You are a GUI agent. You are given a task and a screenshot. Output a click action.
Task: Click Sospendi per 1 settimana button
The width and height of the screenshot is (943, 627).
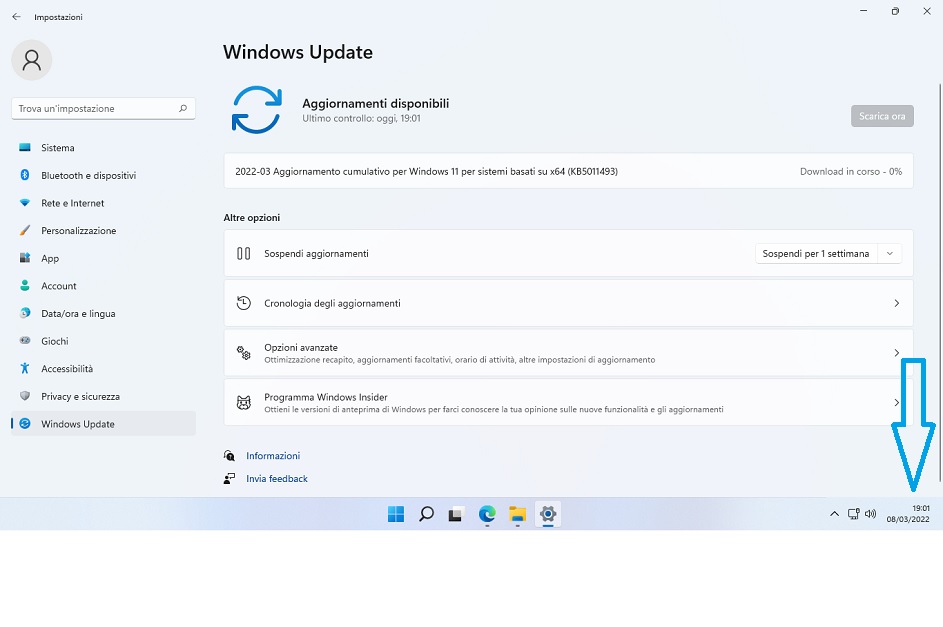[816, 254]
